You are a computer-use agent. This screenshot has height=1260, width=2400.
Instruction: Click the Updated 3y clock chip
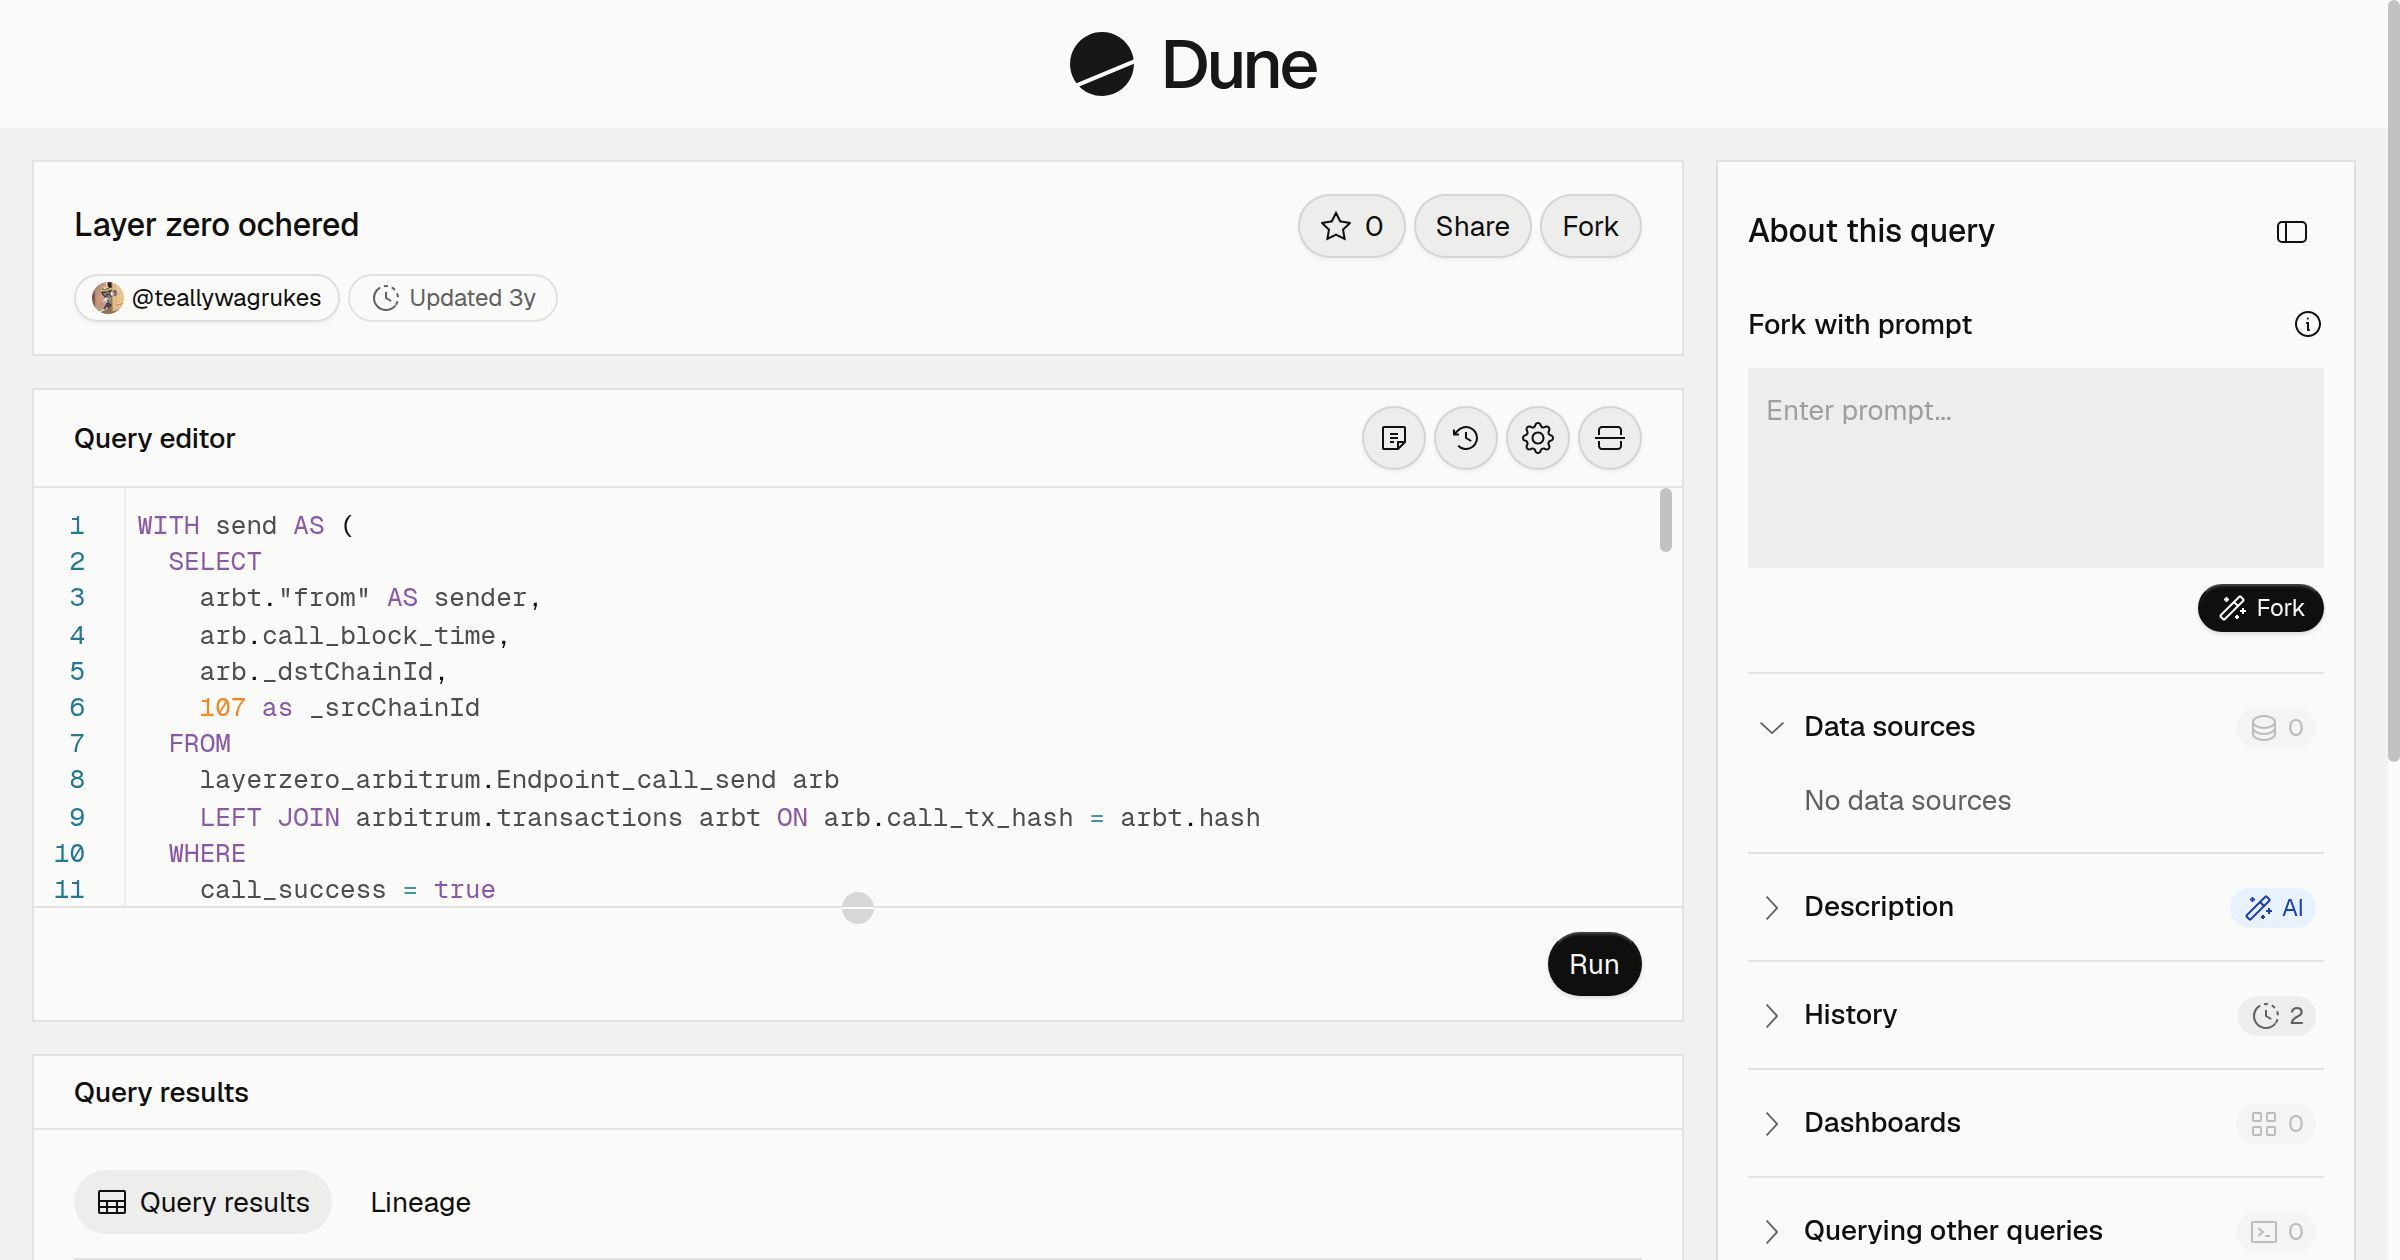pos(453,298)
